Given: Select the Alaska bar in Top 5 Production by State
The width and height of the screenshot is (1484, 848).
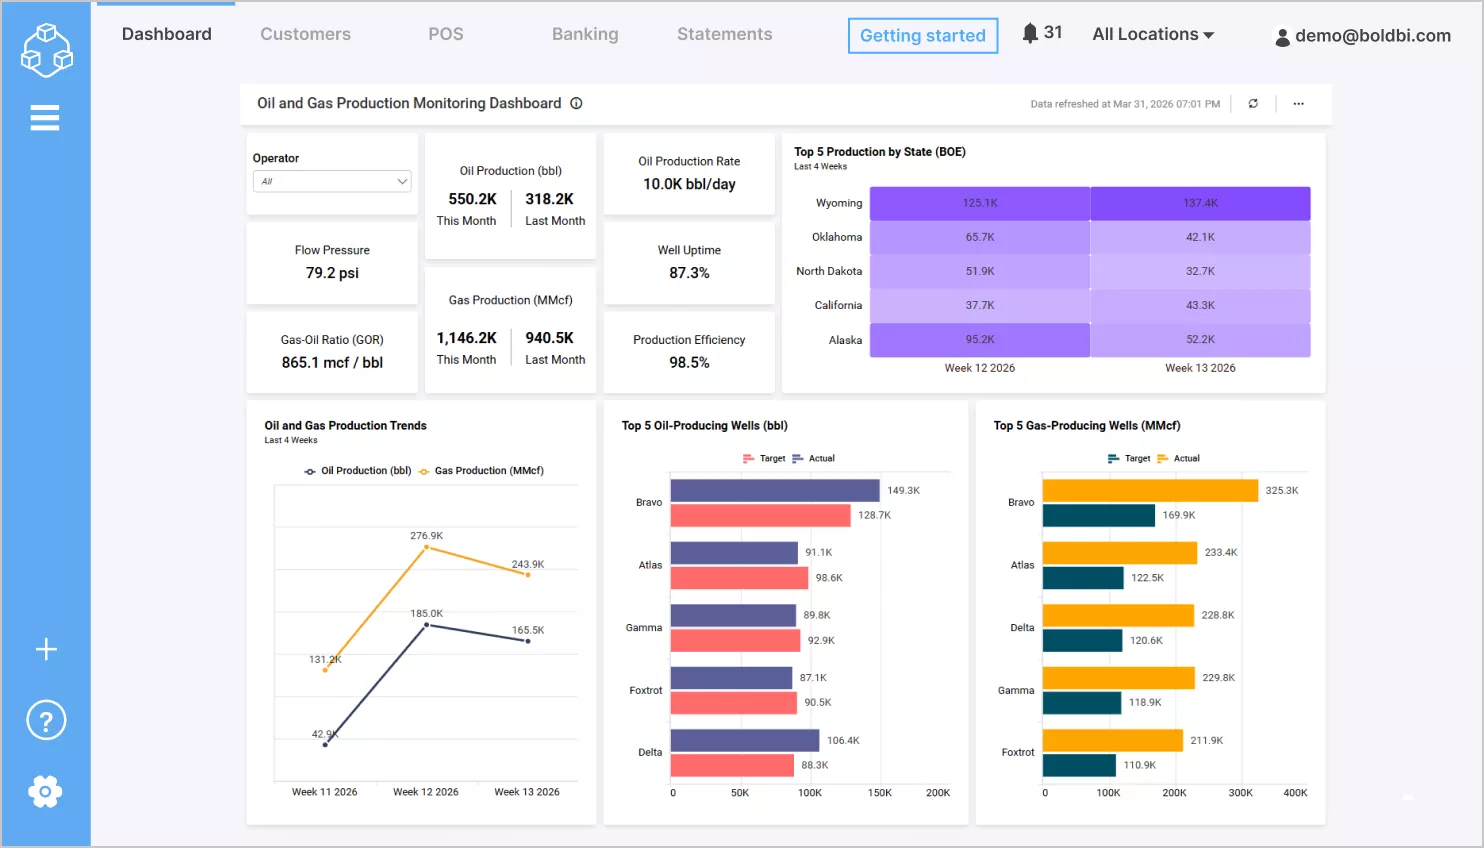Looking at the screenshot, I should pos(979,339).
